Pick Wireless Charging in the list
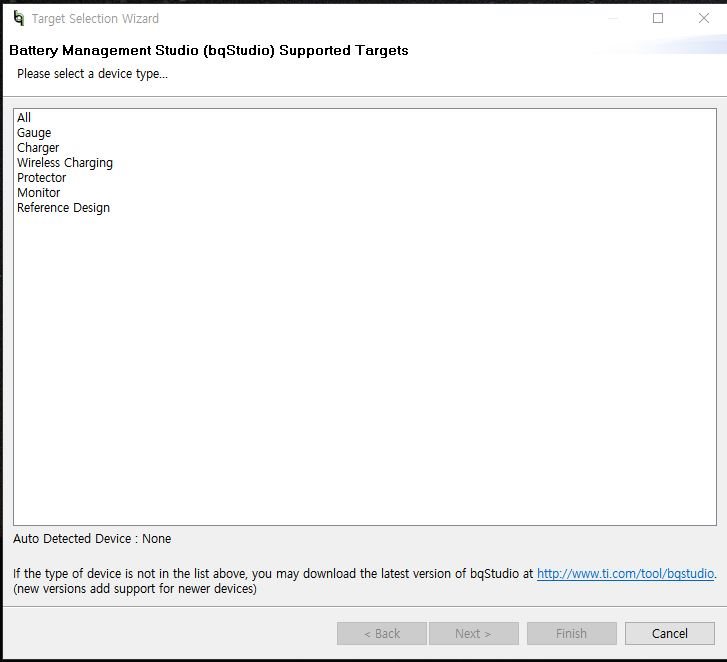This screenshot has width=727, height=662. pyautogui.click(x=65, y=163)
